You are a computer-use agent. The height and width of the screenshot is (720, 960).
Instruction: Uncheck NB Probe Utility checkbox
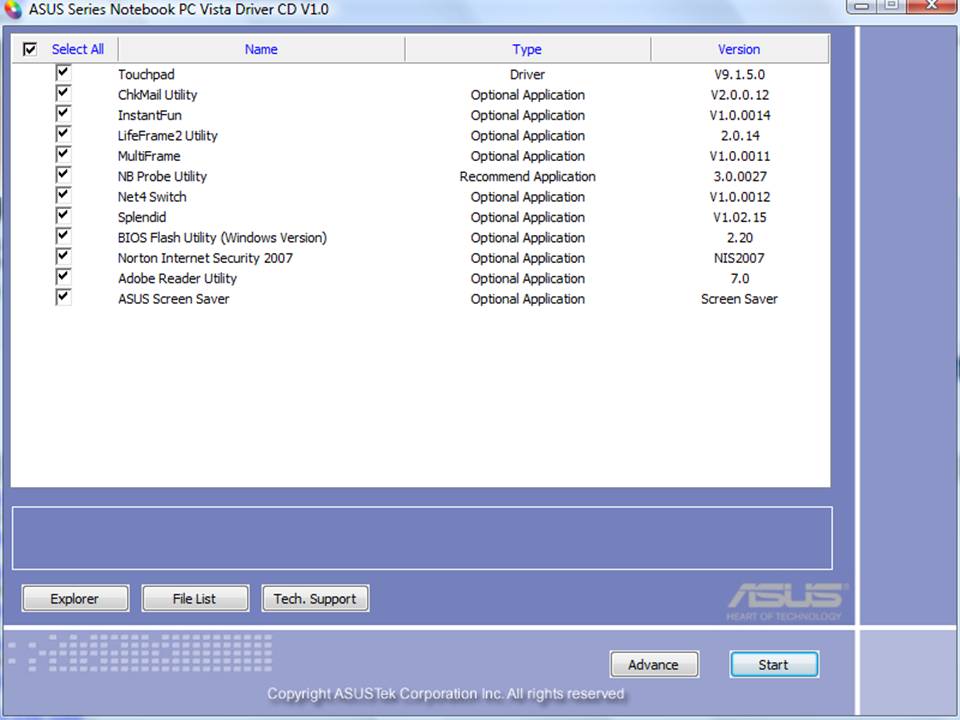pyautogui.click(x=63, y=175)
